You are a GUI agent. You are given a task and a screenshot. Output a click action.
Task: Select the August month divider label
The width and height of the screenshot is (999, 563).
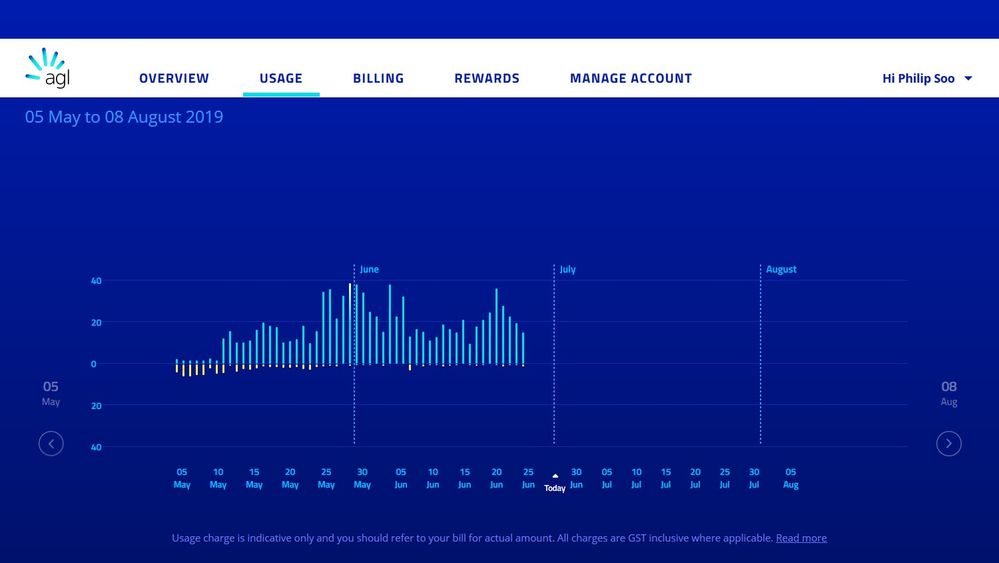(x=781, y=269)
